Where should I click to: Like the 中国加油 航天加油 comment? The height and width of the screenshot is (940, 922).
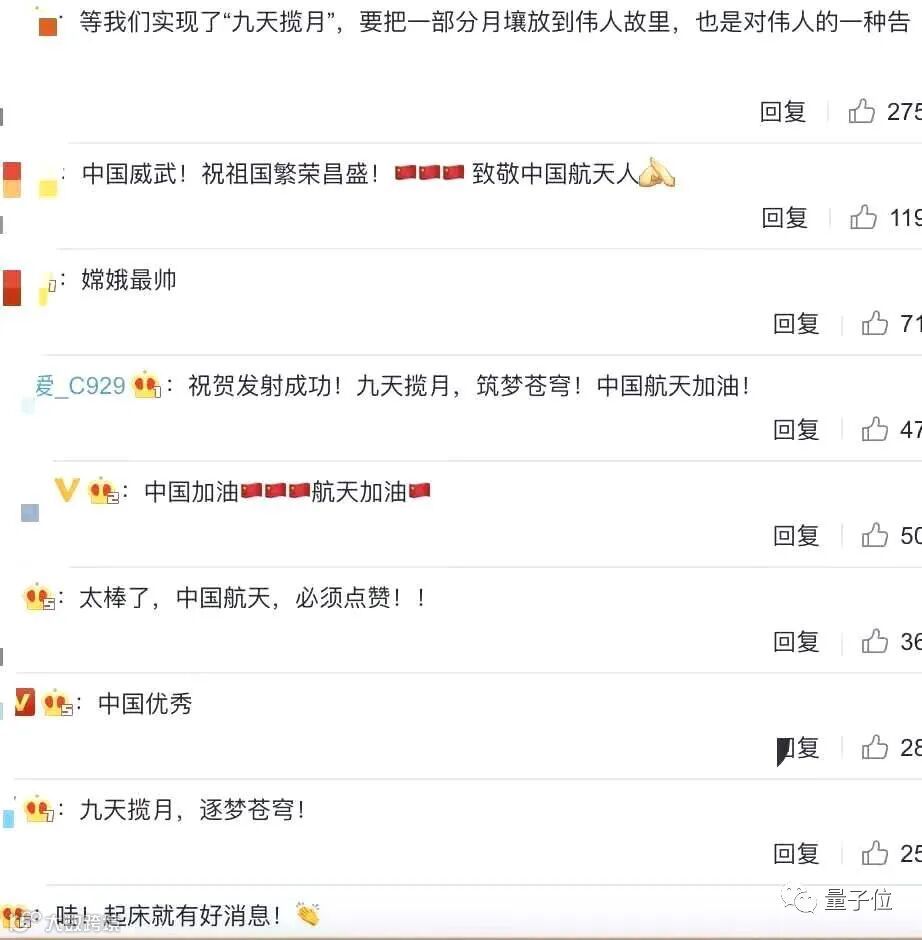point(875,535)
